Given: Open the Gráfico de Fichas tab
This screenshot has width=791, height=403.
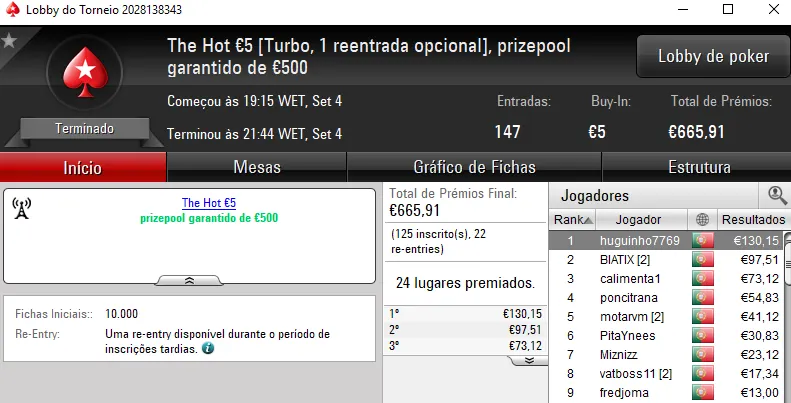Looking at the screenshot, I should click(474, 167).
